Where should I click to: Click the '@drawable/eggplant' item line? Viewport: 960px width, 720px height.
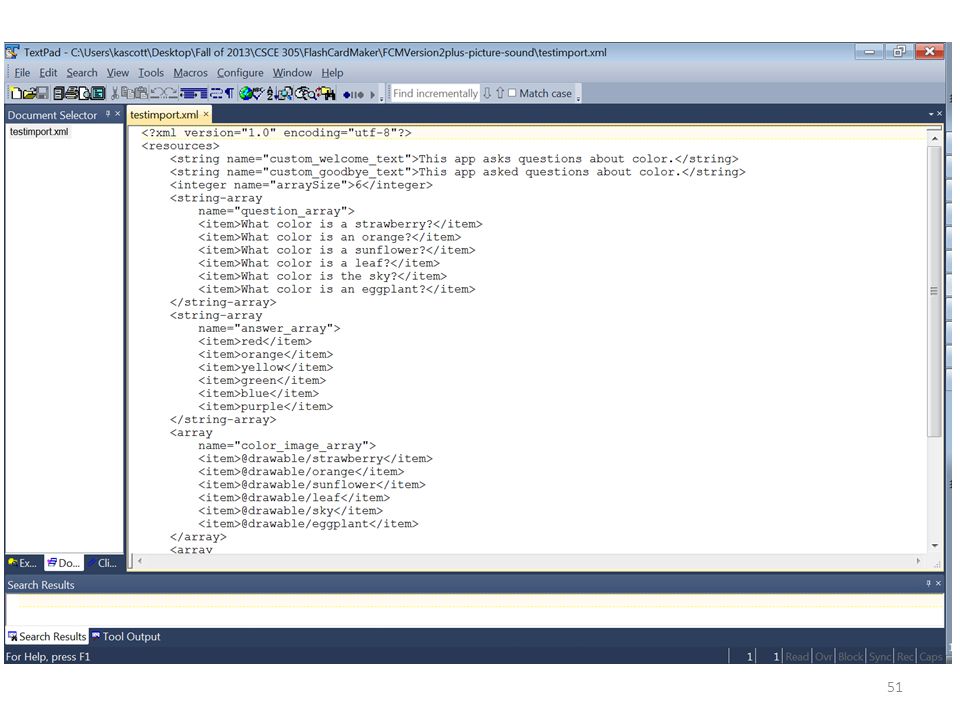pos(308,524)
